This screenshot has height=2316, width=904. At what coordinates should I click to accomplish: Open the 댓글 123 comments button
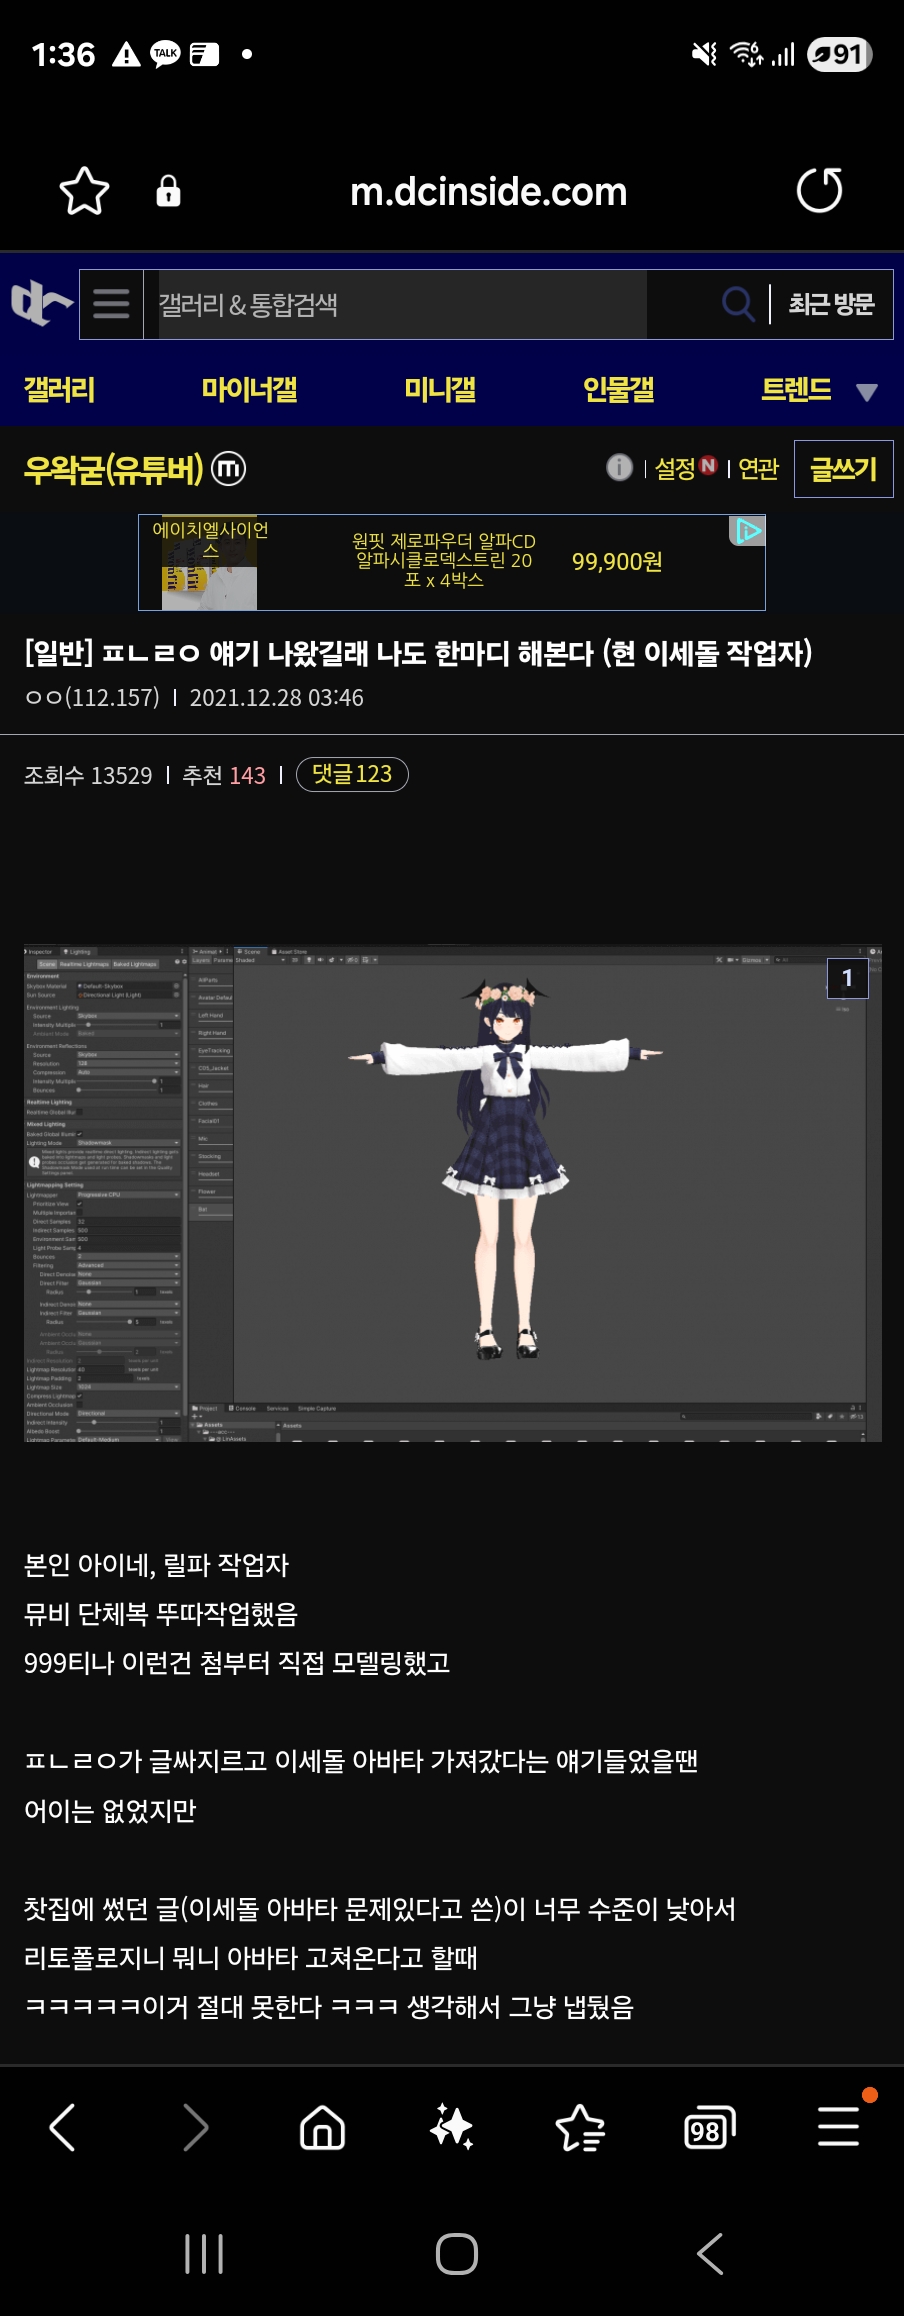(352, 774)
